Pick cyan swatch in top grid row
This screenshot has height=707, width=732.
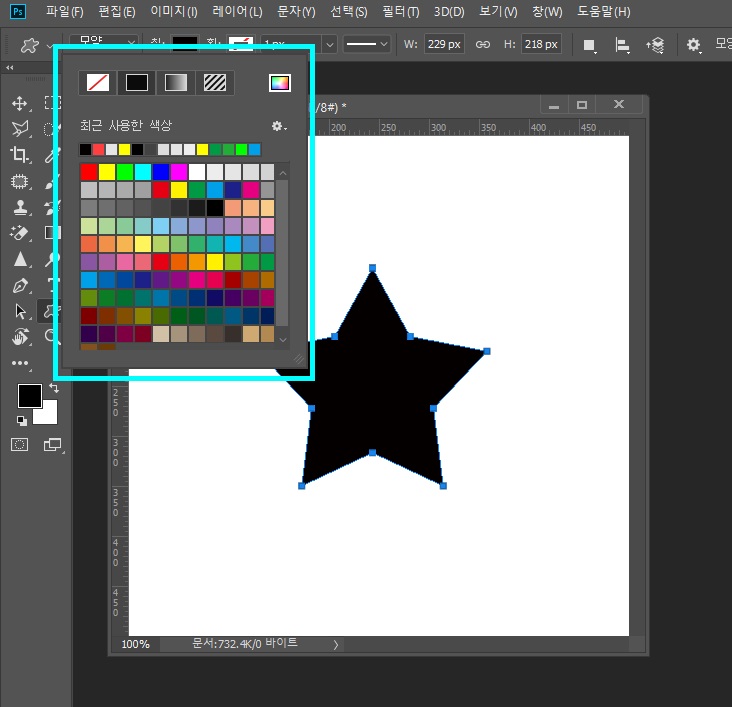click(143, 172)
